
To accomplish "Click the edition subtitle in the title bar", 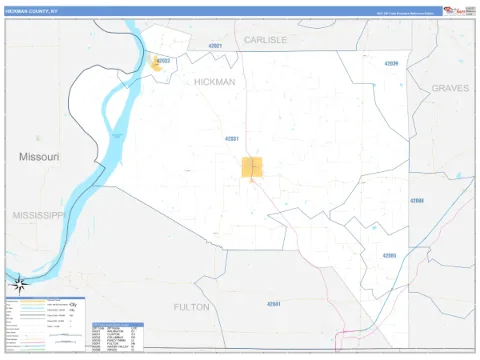I will pyautogui.click(x=405, y=14).
